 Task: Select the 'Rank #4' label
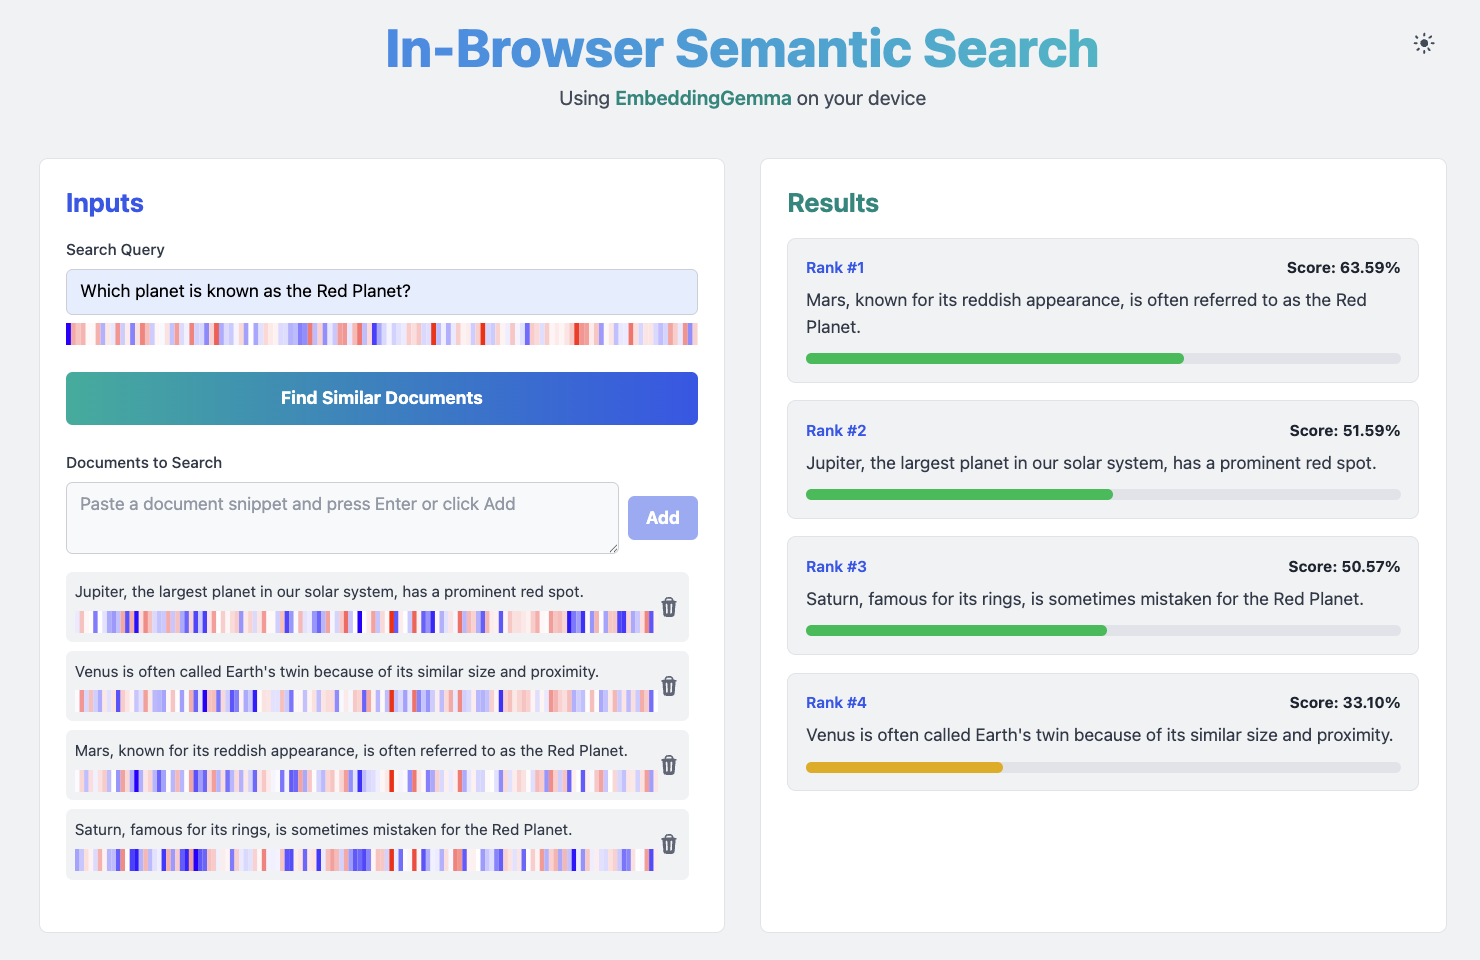coord(836,703)
